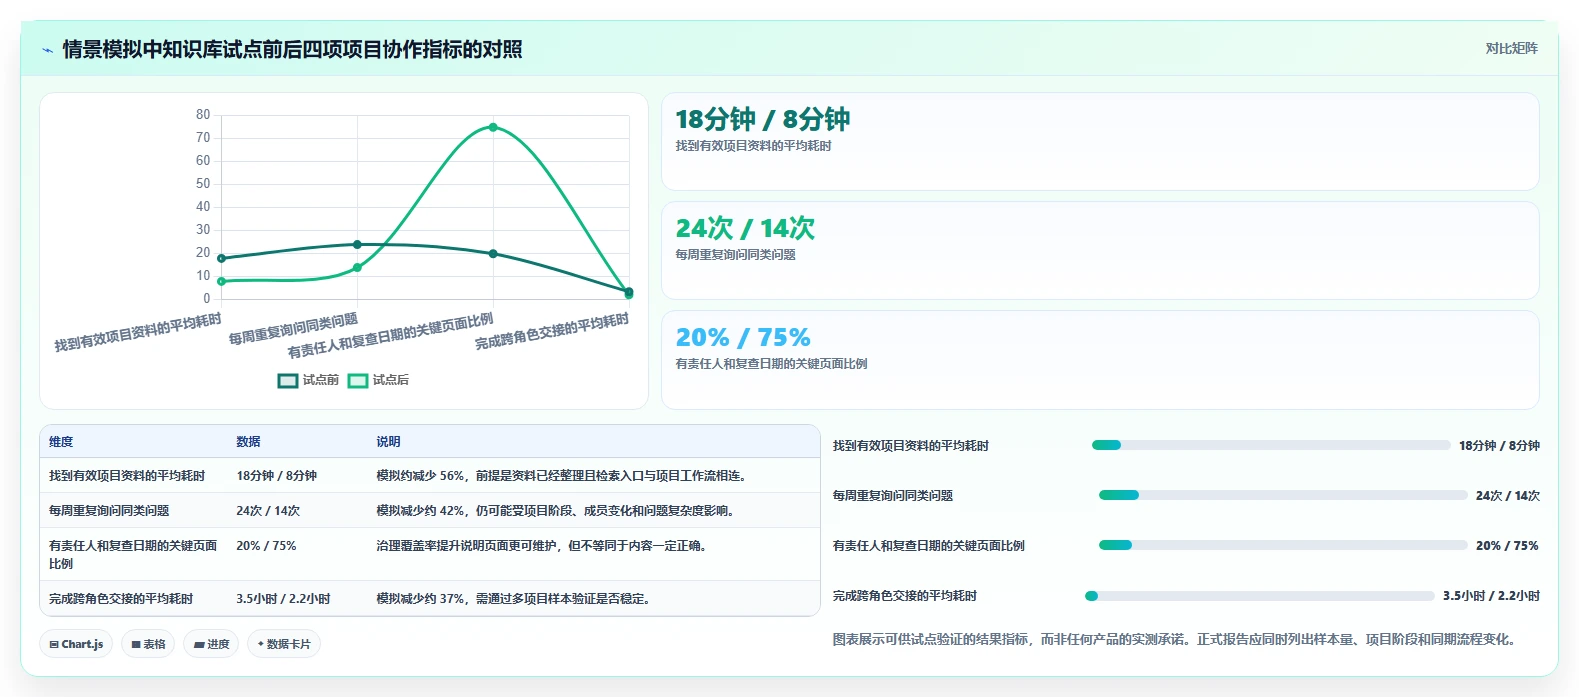The height and width of the screenshot is (697, 1579).
Task: Click the 数据卡片 tag chip
Action: click(x=284, y=644)
